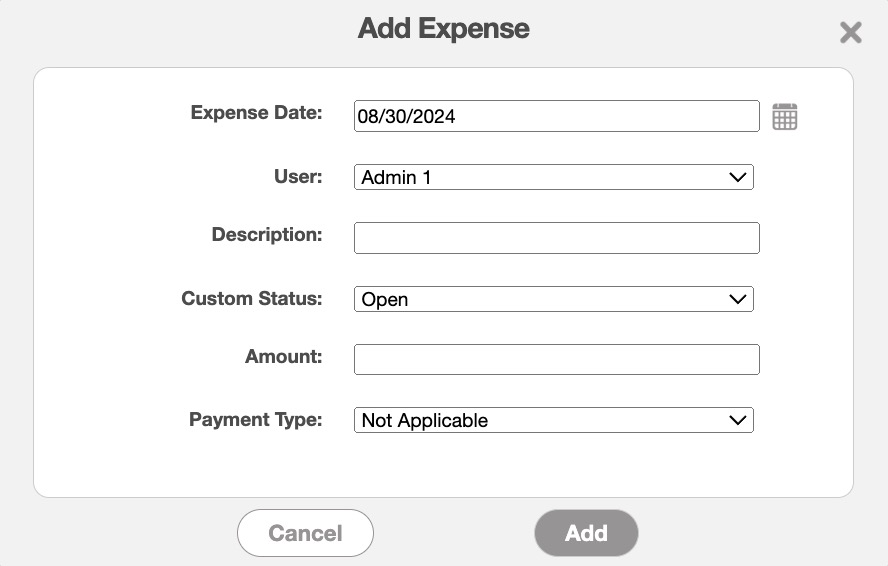Expand User list via its chevron arrow
888x566 pixels.
[738, 177]
